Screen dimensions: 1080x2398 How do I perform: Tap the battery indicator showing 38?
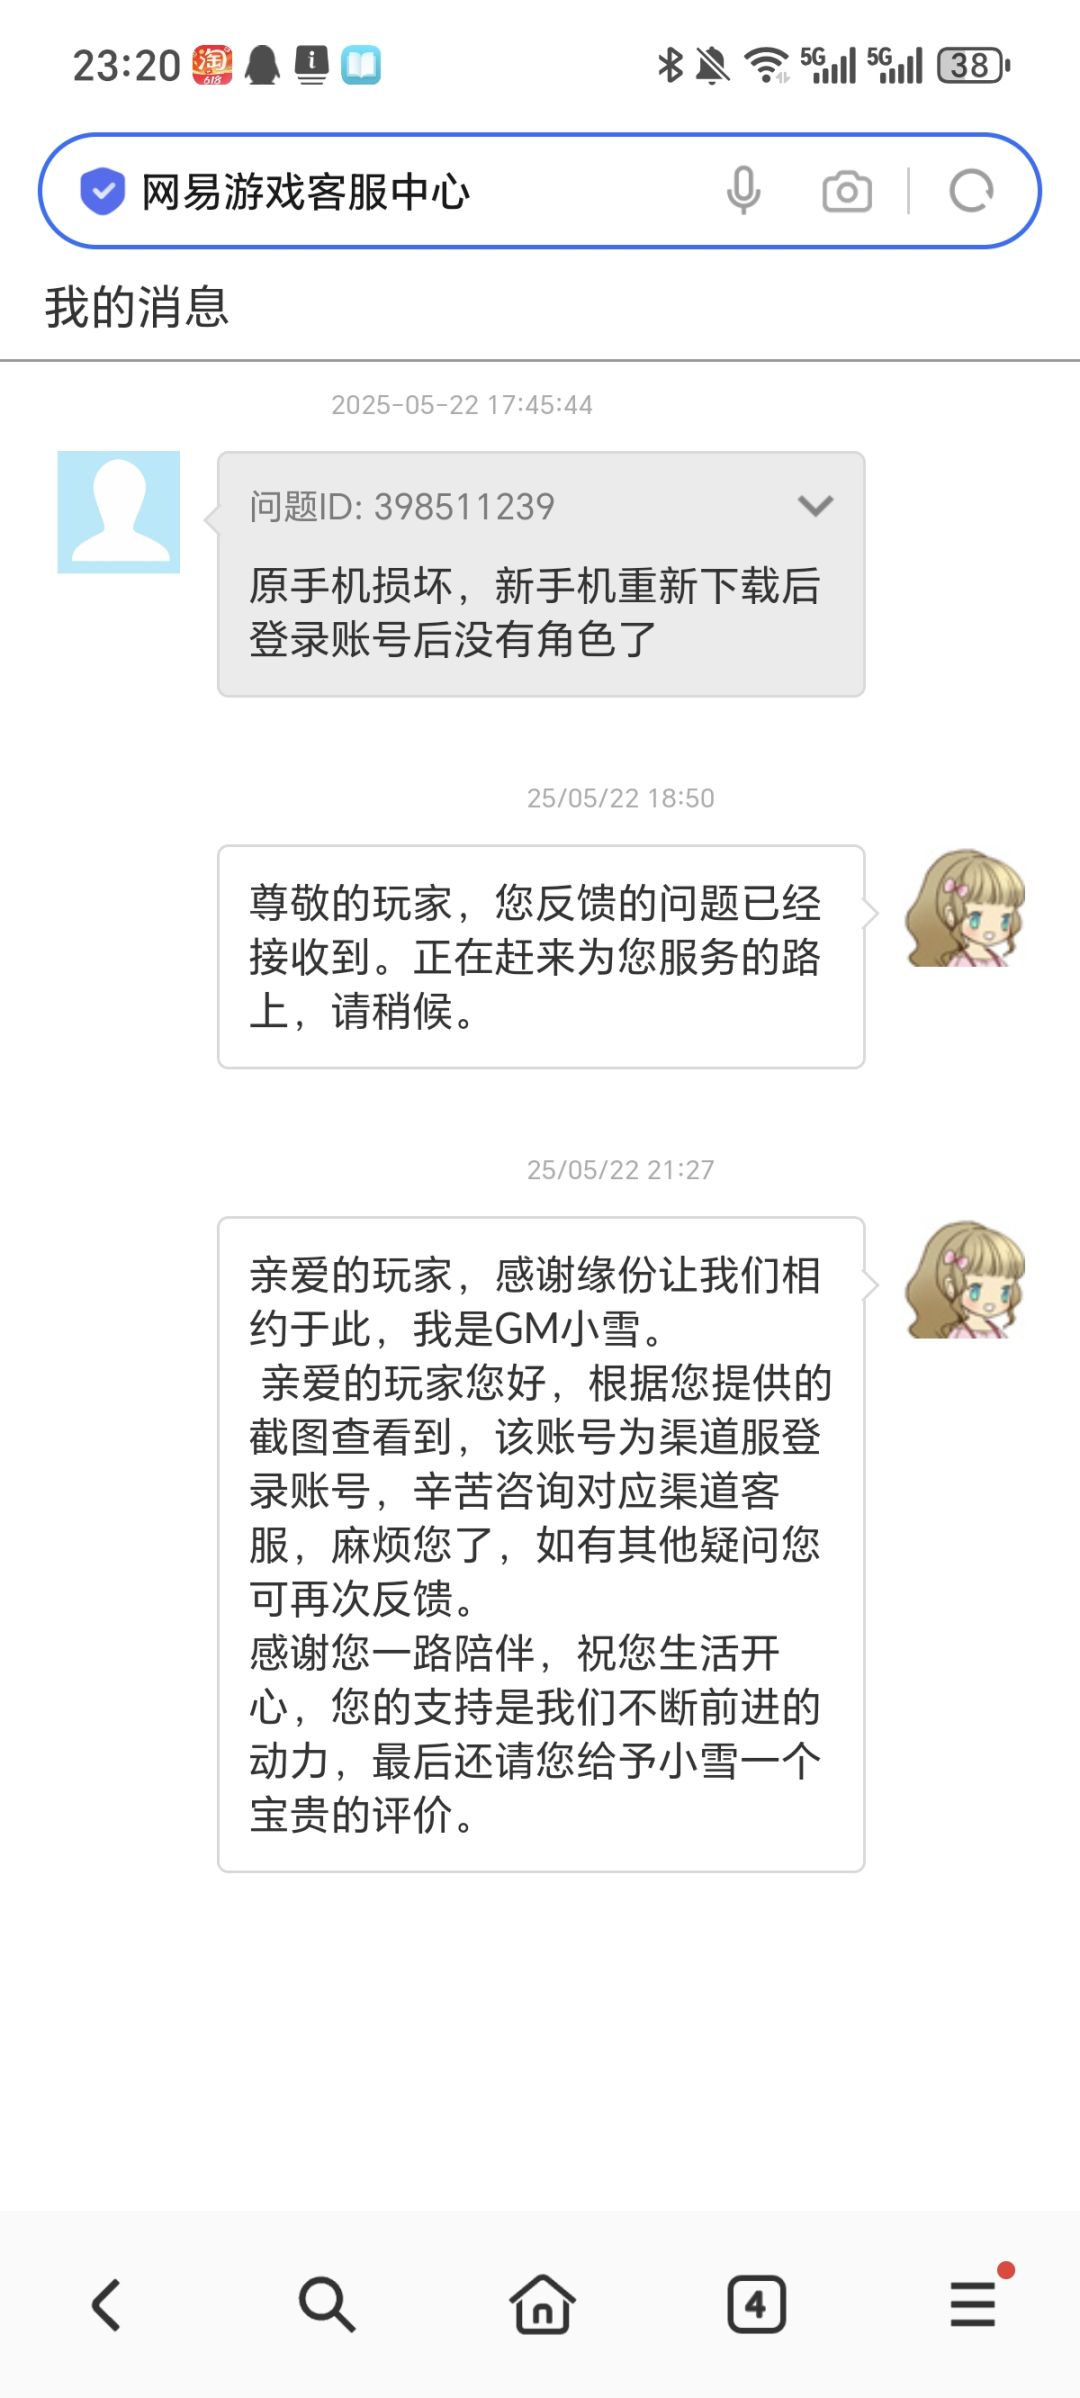pyautogui.click(x=974, y=66)
